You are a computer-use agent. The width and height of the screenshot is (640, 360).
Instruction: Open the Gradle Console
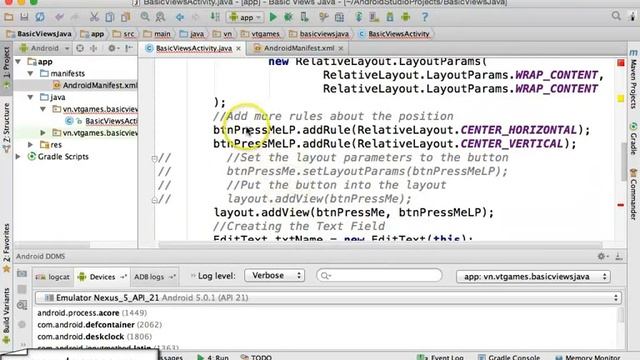click(x=509, y=357)
